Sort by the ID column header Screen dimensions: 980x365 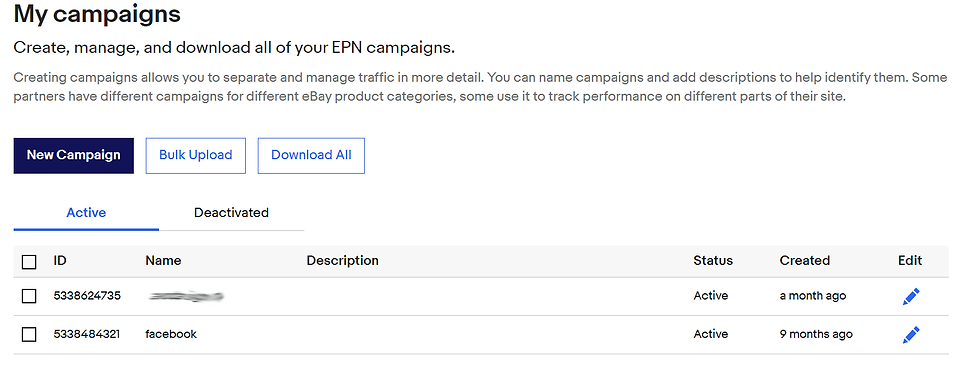click(60, 261)
